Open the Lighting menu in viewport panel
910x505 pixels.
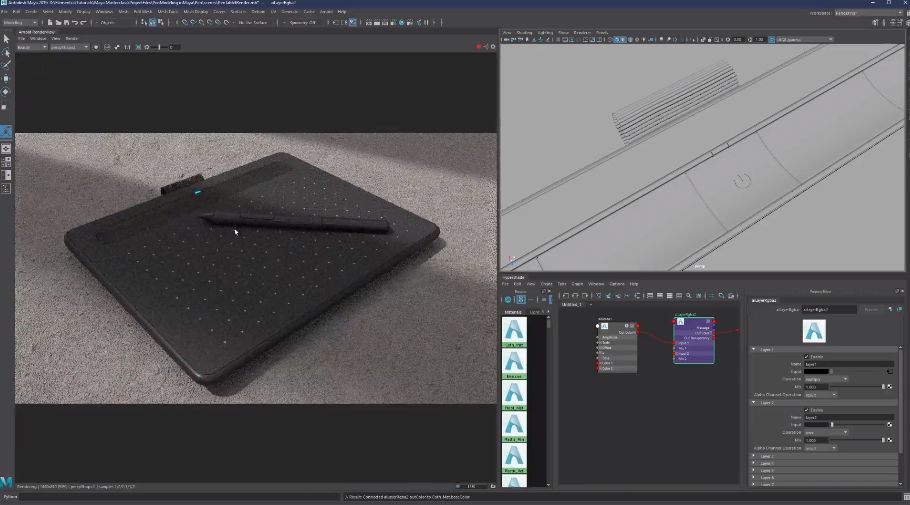click(x=545, y=33)
